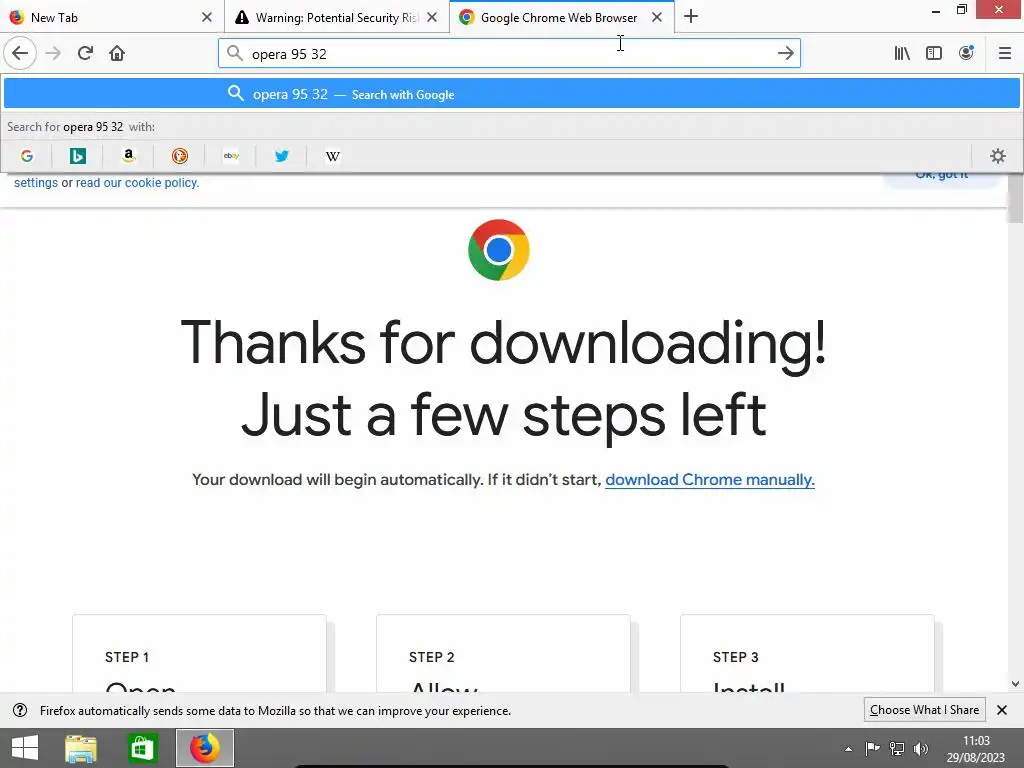
Task: Click the STEP 3 card
Action: (807, 653)
